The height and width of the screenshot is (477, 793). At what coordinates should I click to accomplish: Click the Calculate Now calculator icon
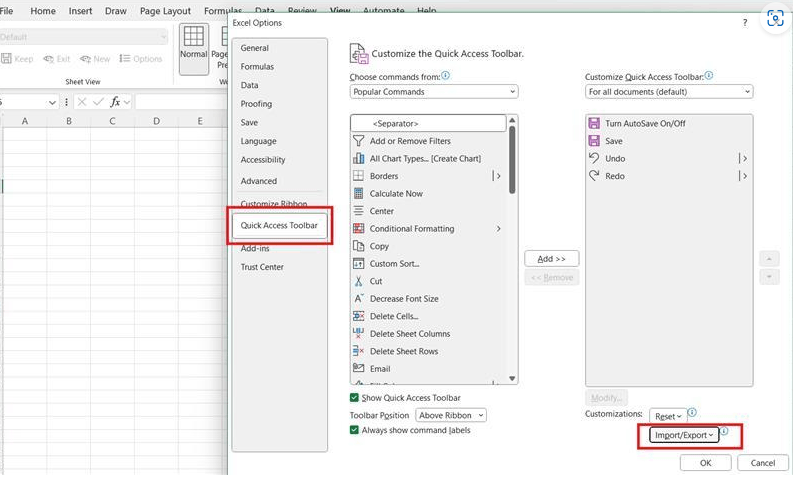pos(358,193)
